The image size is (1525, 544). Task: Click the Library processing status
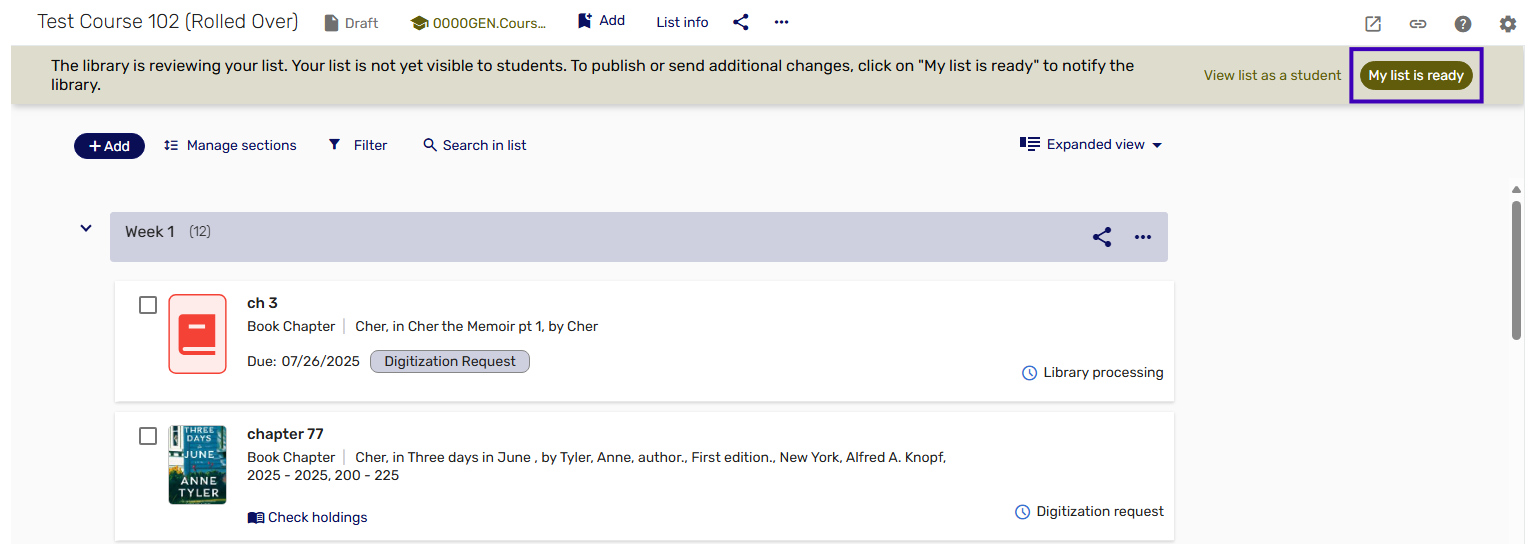(1092, 372)
